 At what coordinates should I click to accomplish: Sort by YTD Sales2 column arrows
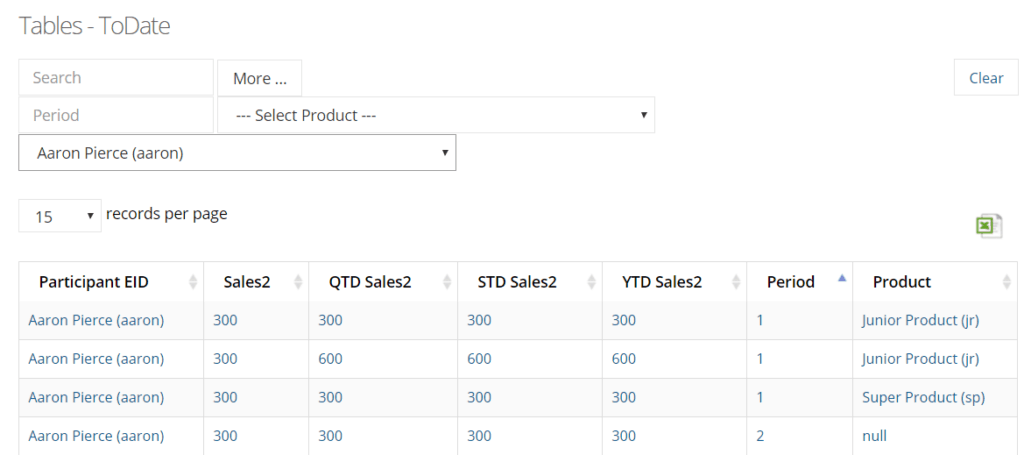coord(737,282)
